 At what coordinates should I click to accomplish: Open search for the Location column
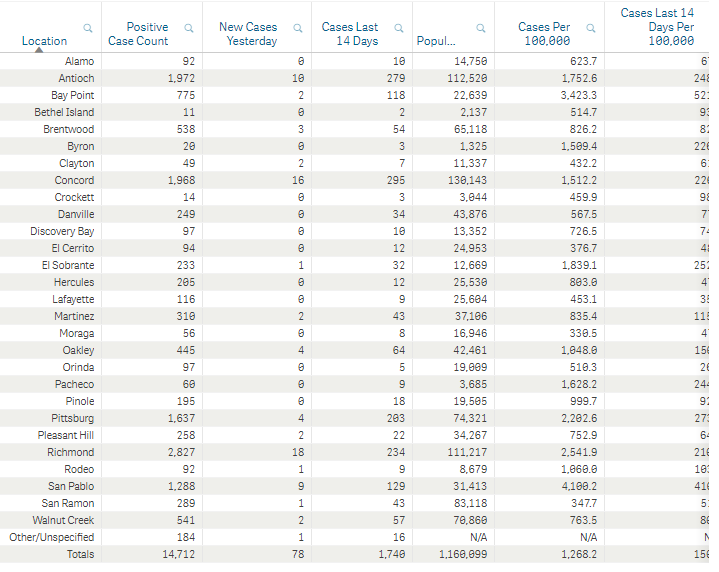click(88, 28)
